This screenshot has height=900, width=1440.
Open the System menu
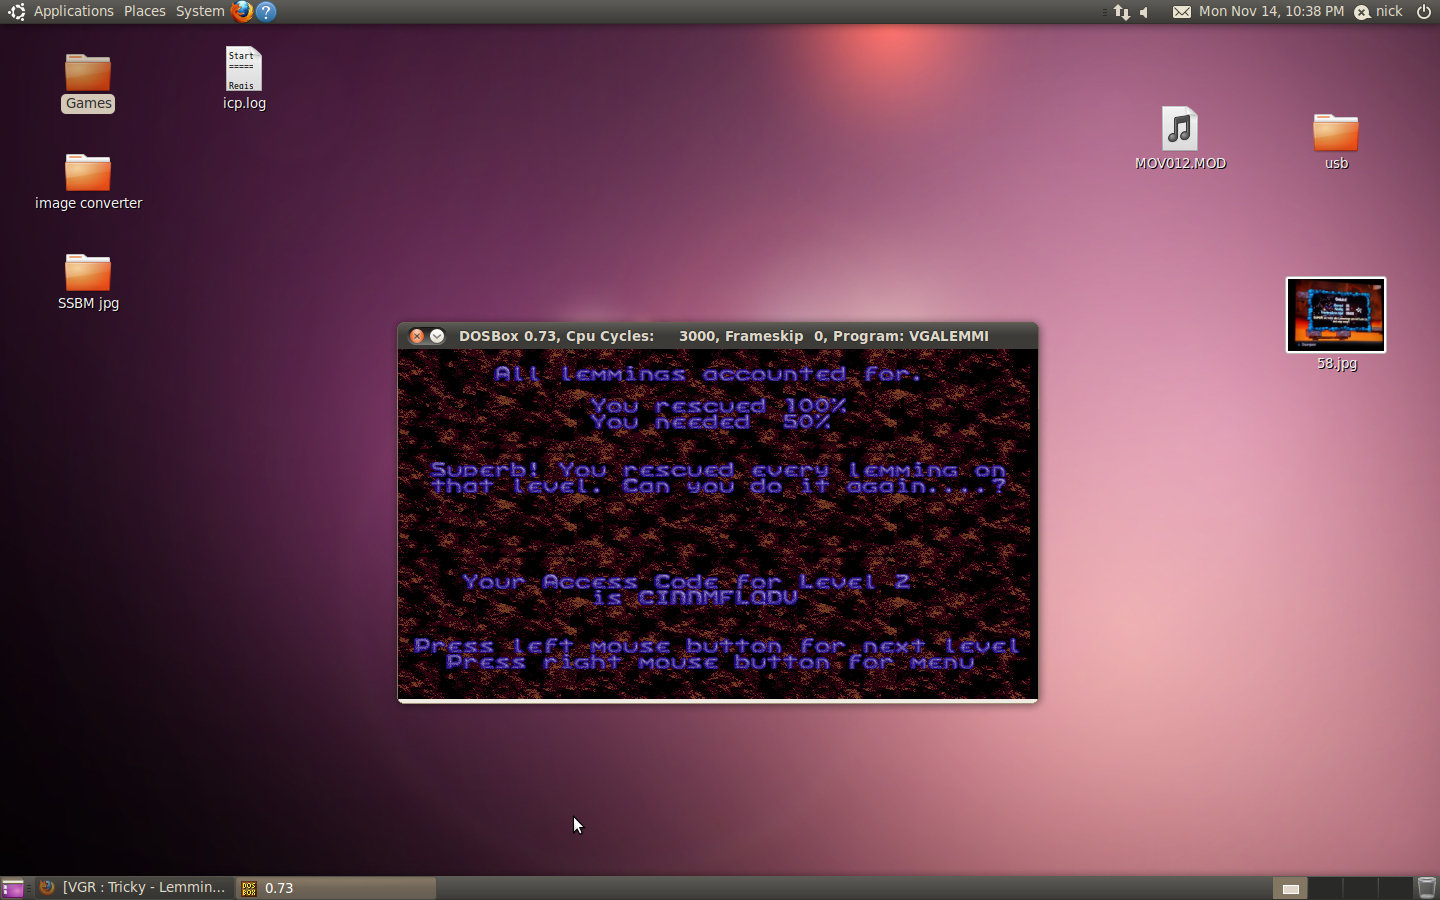(200, 12)
